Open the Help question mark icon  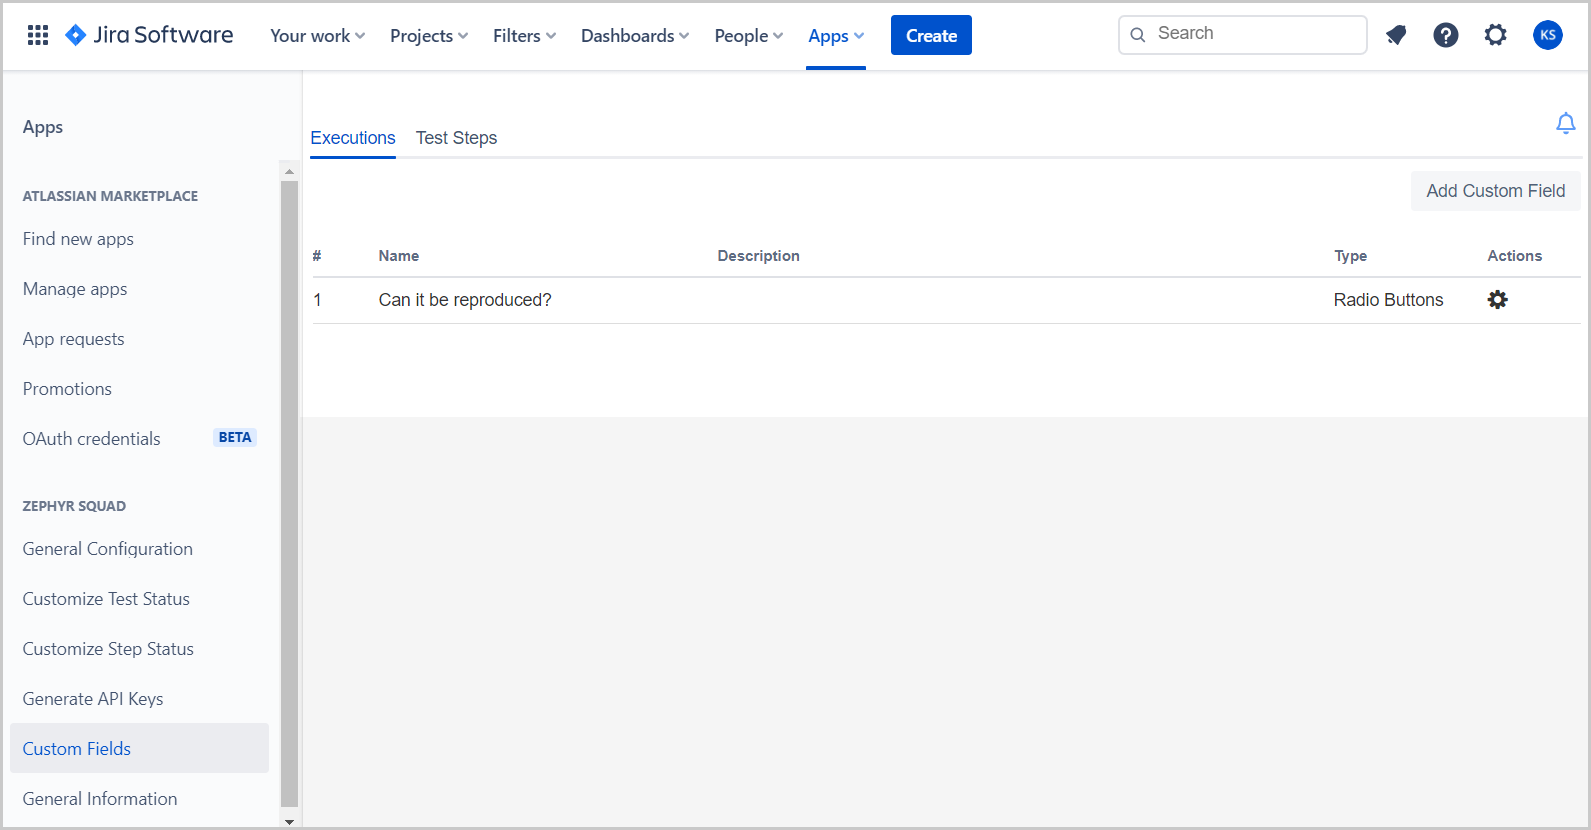1446,35
